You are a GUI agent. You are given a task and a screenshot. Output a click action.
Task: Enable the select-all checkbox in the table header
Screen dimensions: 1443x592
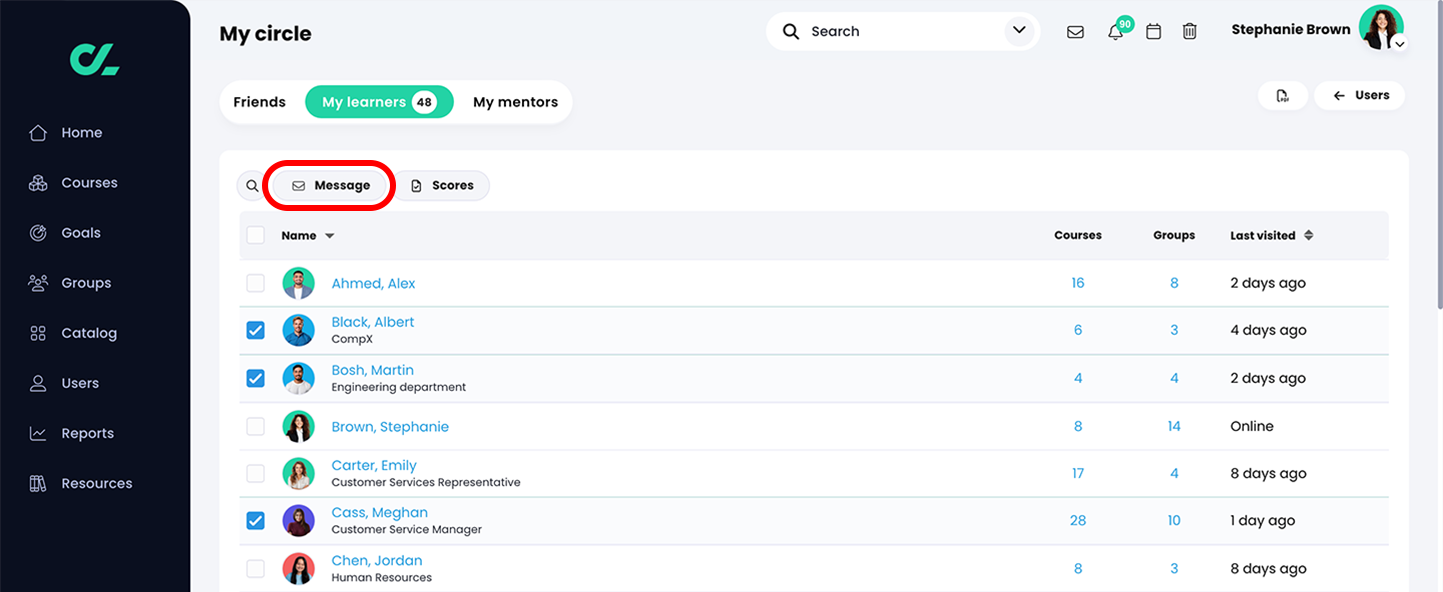255,234
